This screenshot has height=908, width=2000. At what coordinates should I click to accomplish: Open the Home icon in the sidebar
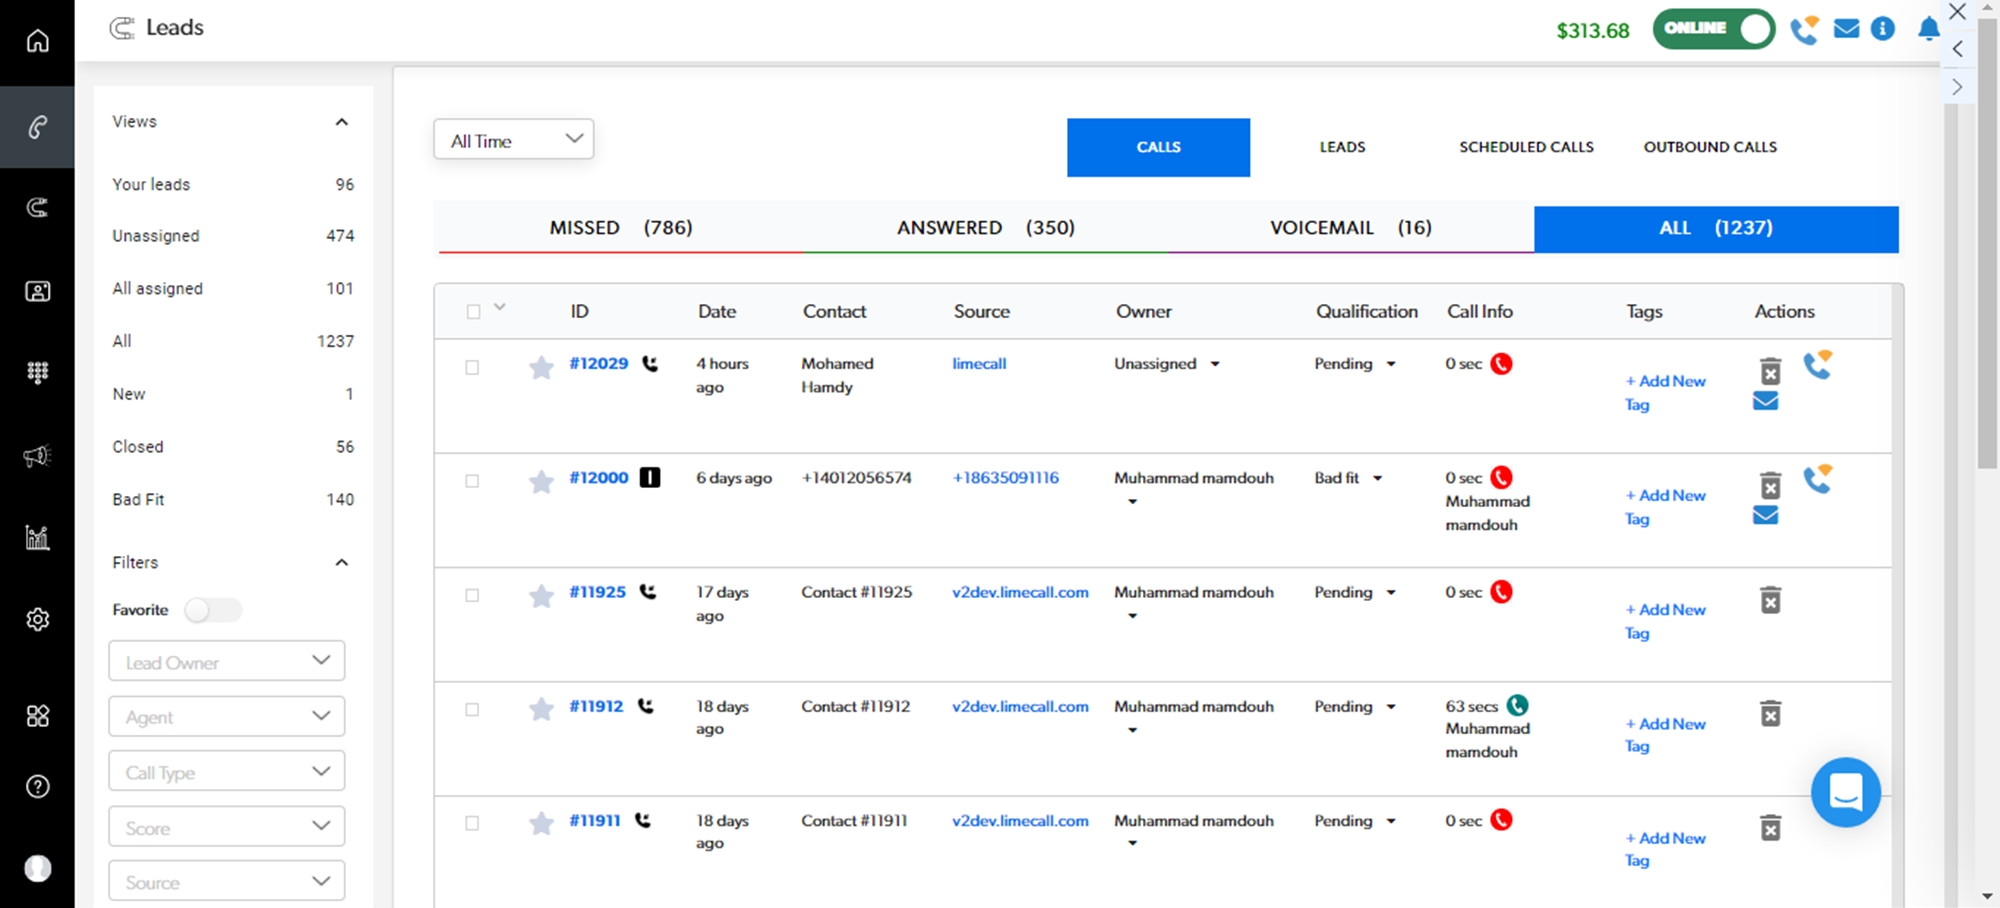(37, 41)
